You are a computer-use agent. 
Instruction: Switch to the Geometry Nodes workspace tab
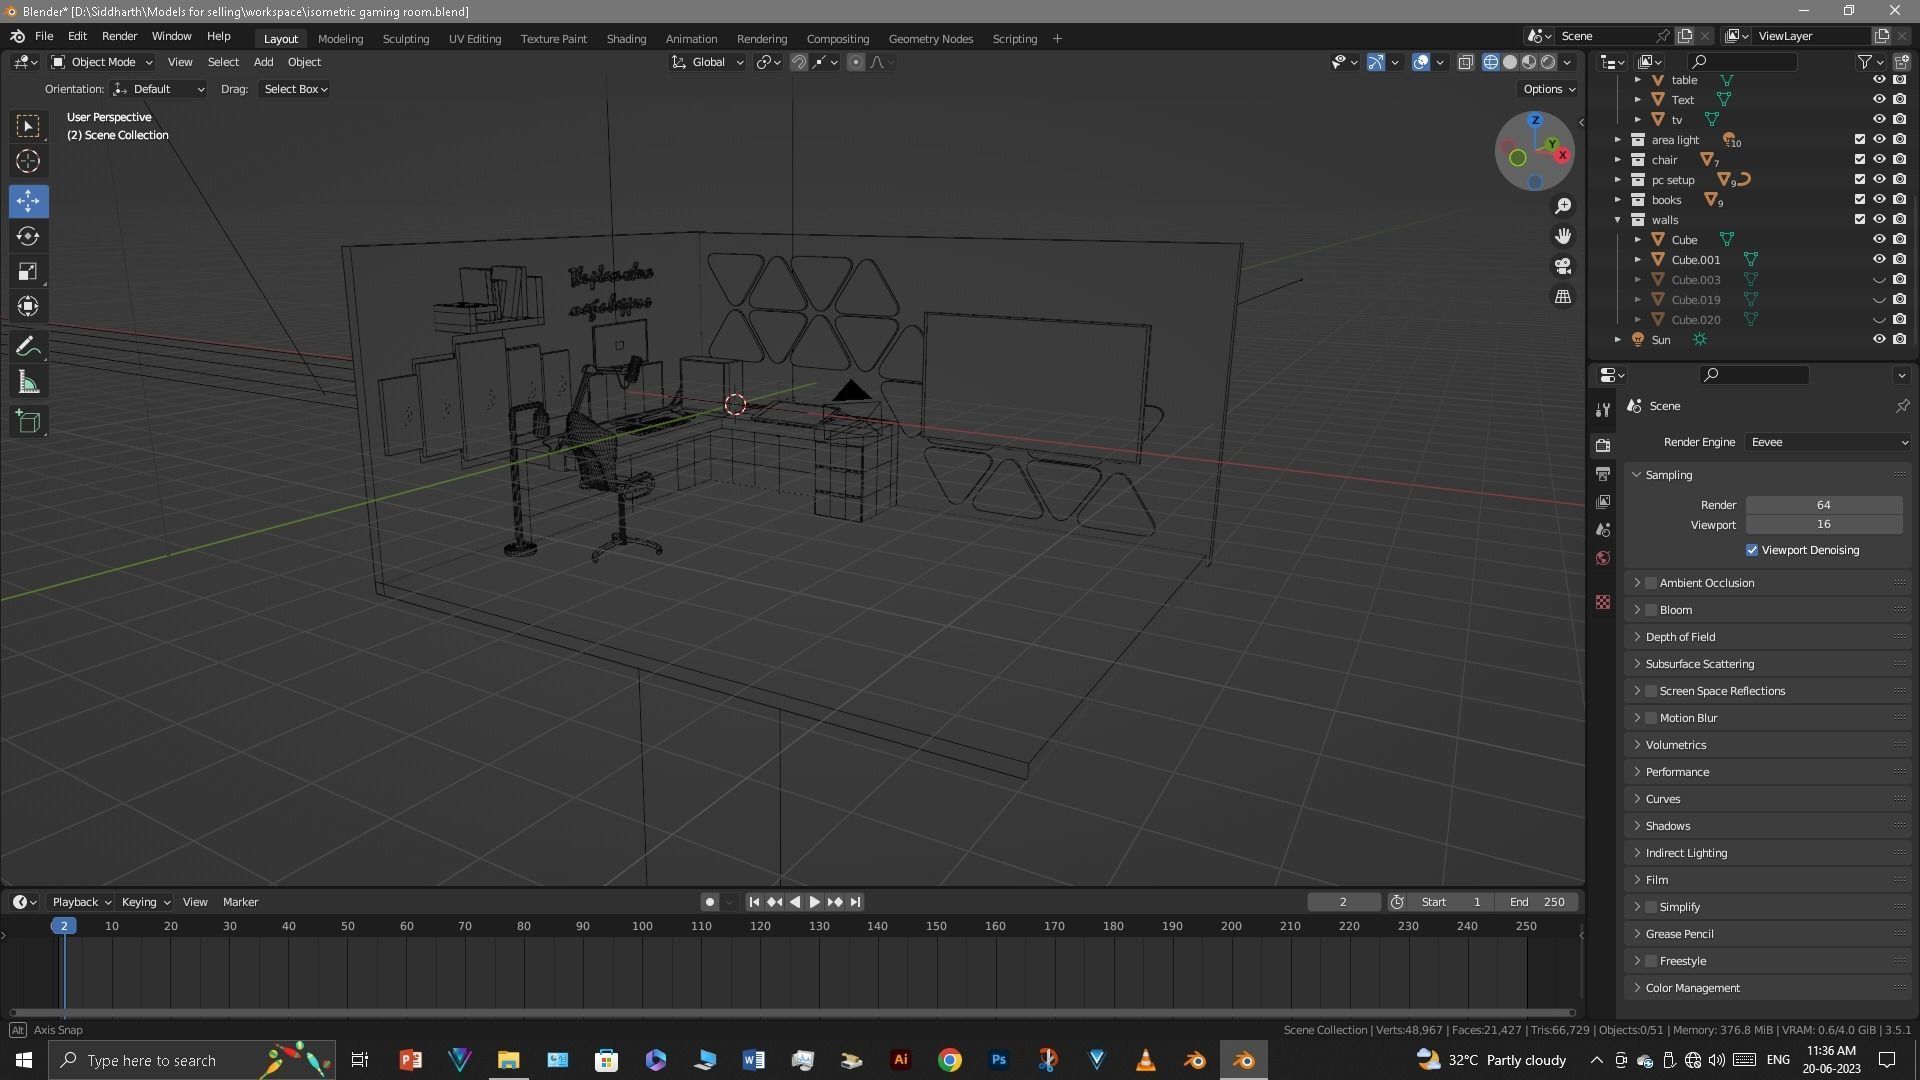(x=930, y=39)
